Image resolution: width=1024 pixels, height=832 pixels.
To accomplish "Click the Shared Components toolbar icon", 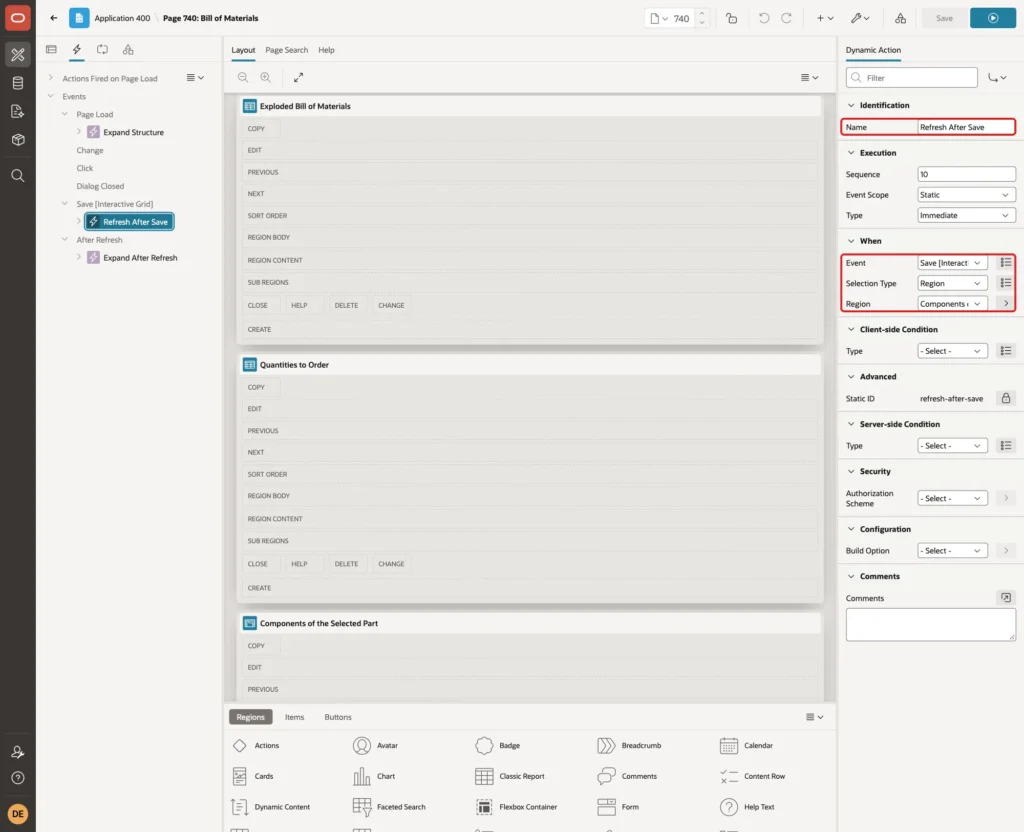I will [x=900, y=18].
